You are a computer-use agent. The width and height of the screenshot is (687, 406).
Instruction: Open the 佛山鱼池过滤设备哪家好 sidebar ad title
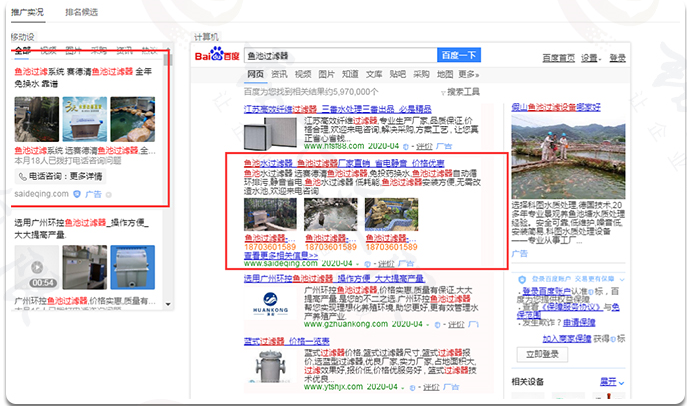coord(556,107)
